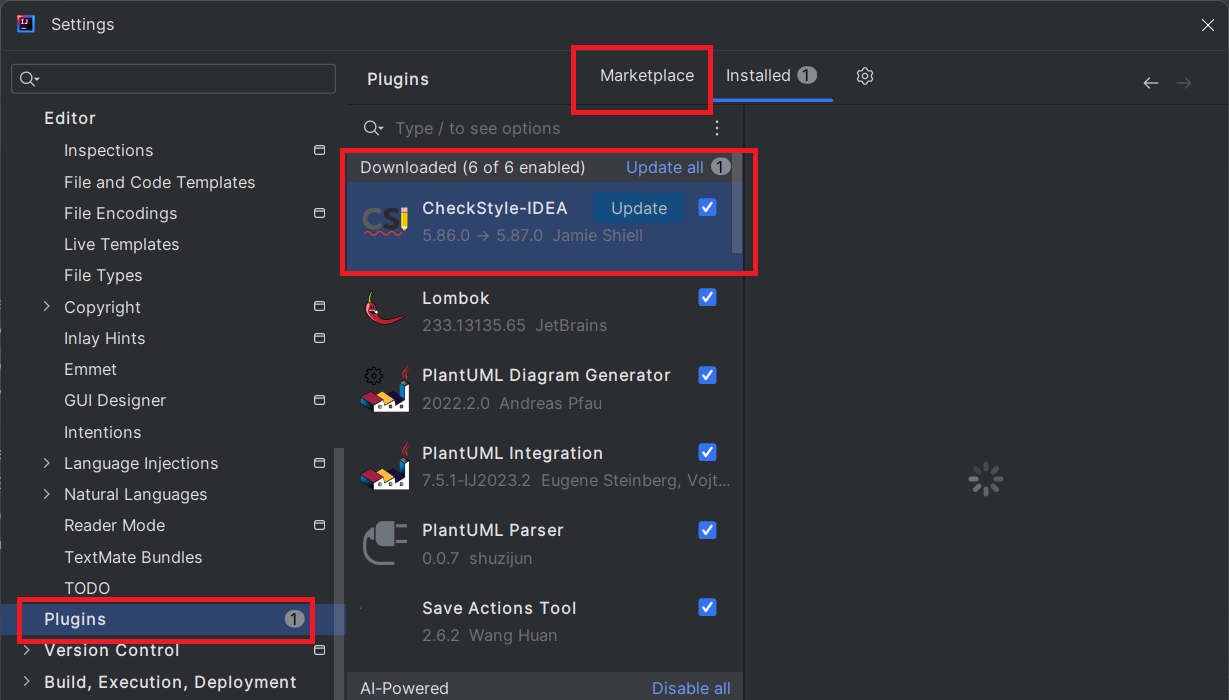Click the project-level icon beside File Encodings
The image size is (1229, 700).
[x=319, y=213]
